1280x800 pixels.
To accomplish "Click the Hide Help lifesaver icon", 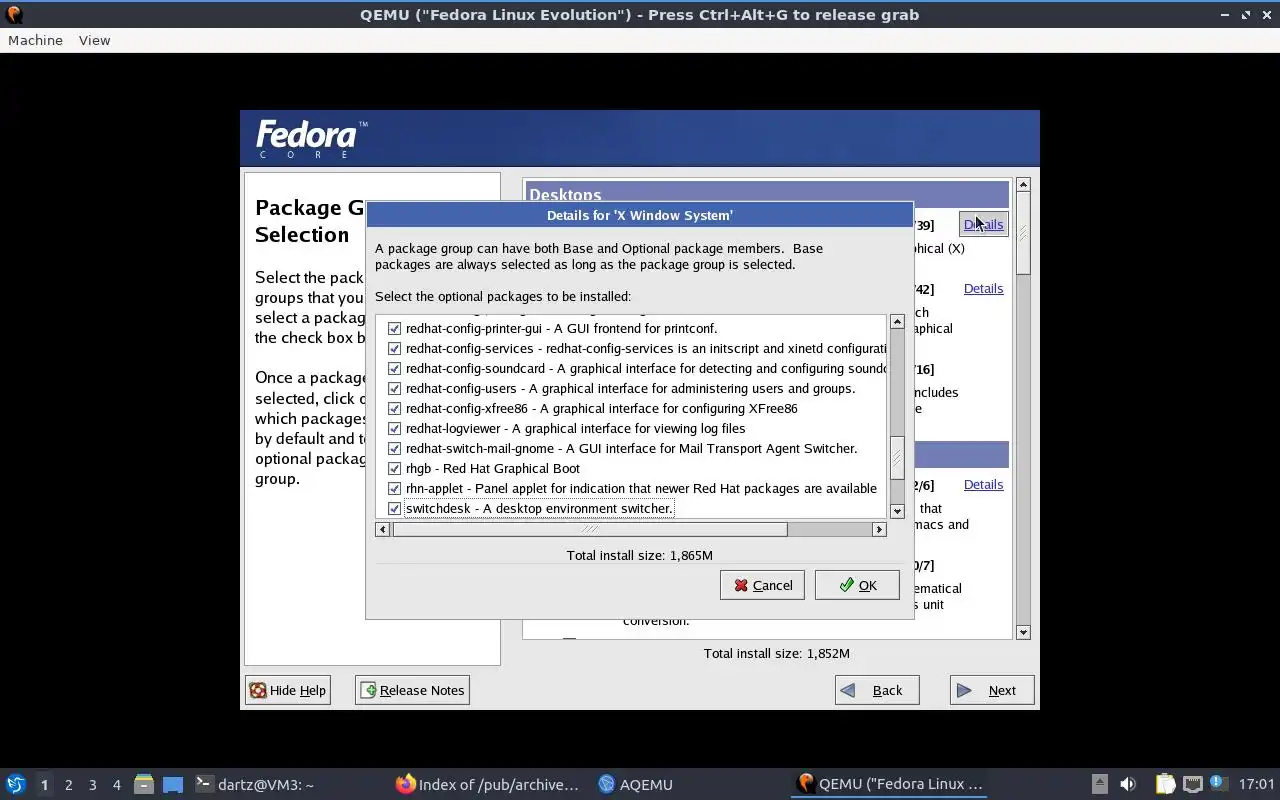I will coord(258,690).
